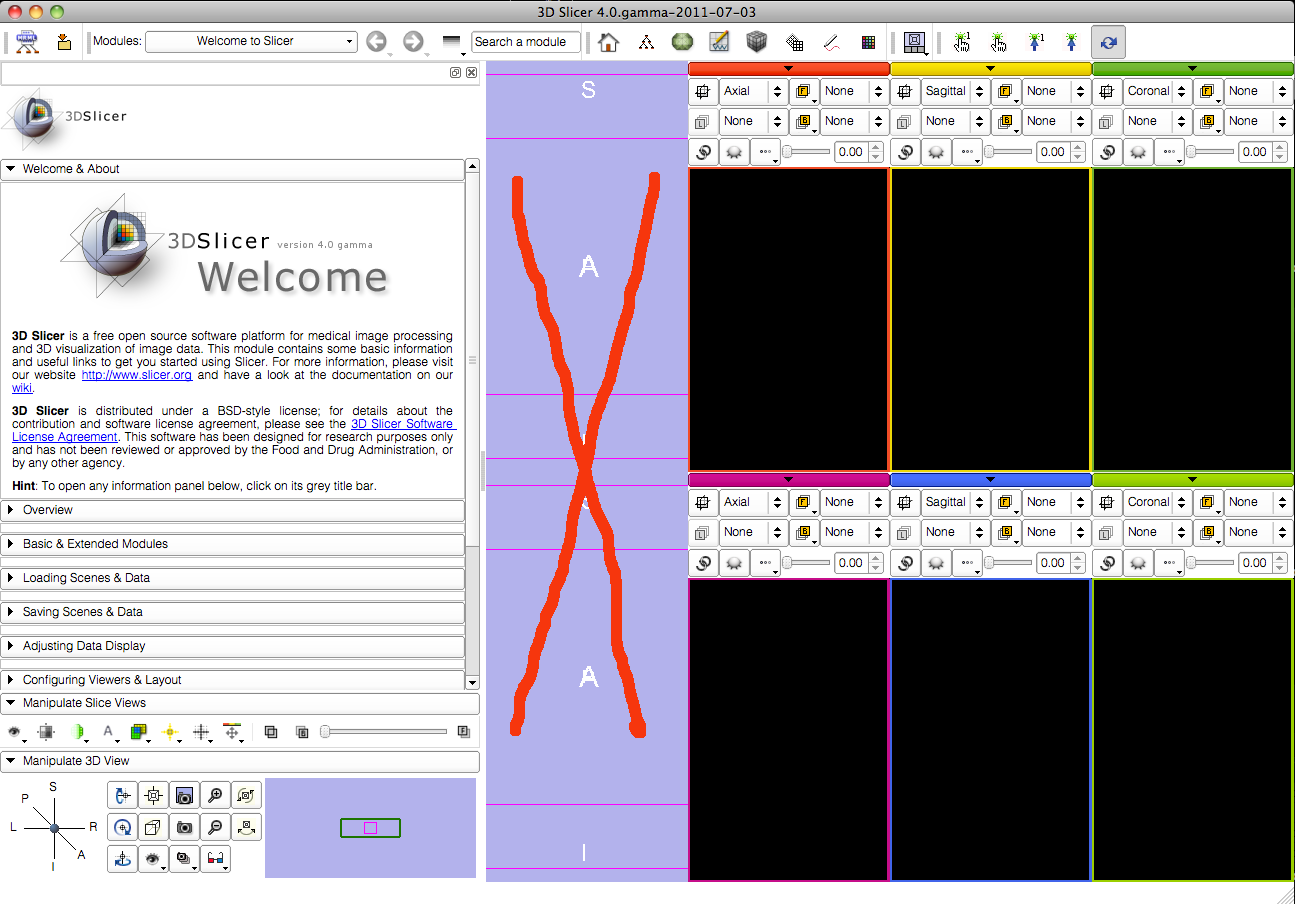
Task: Click the layout selection toolbar icon
Action: 913,42
